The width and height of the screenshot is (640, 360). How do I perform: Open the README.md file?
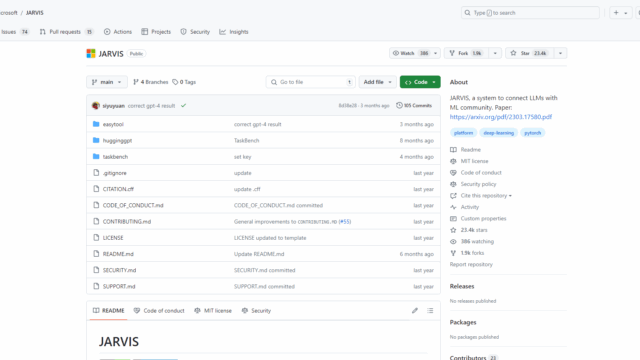coord(118,254)
